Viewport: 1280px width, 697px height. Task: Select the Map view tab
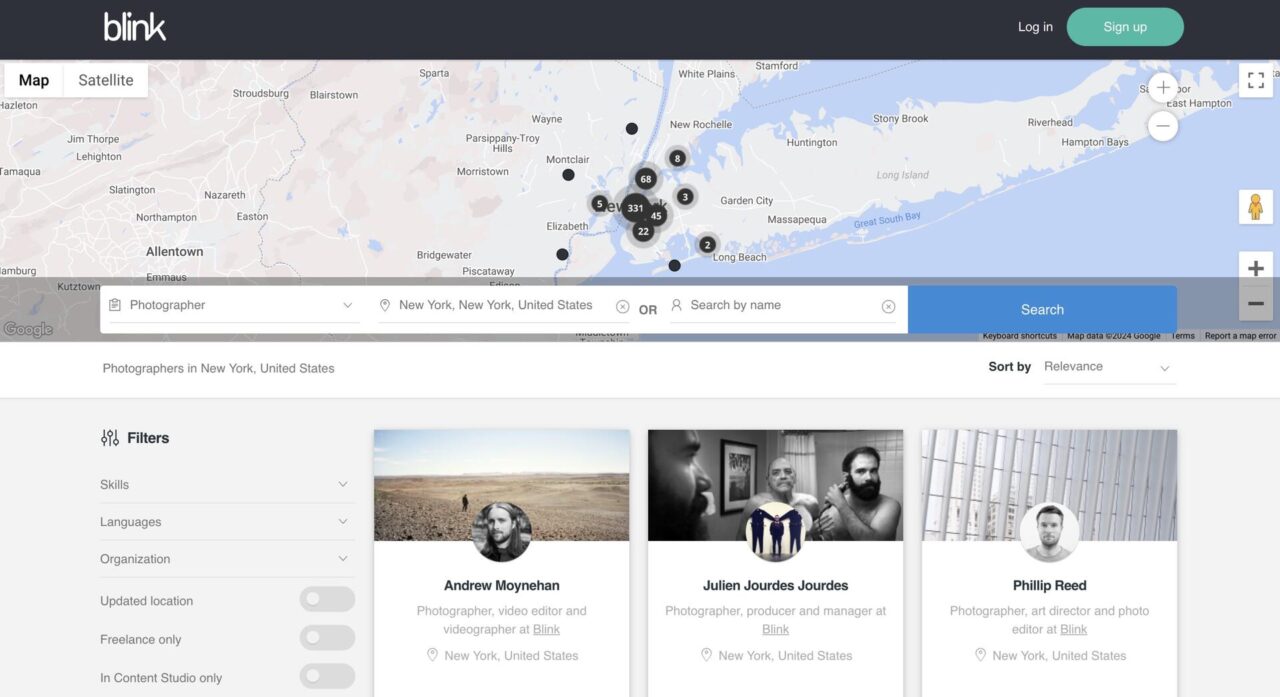tap(33, 79)
